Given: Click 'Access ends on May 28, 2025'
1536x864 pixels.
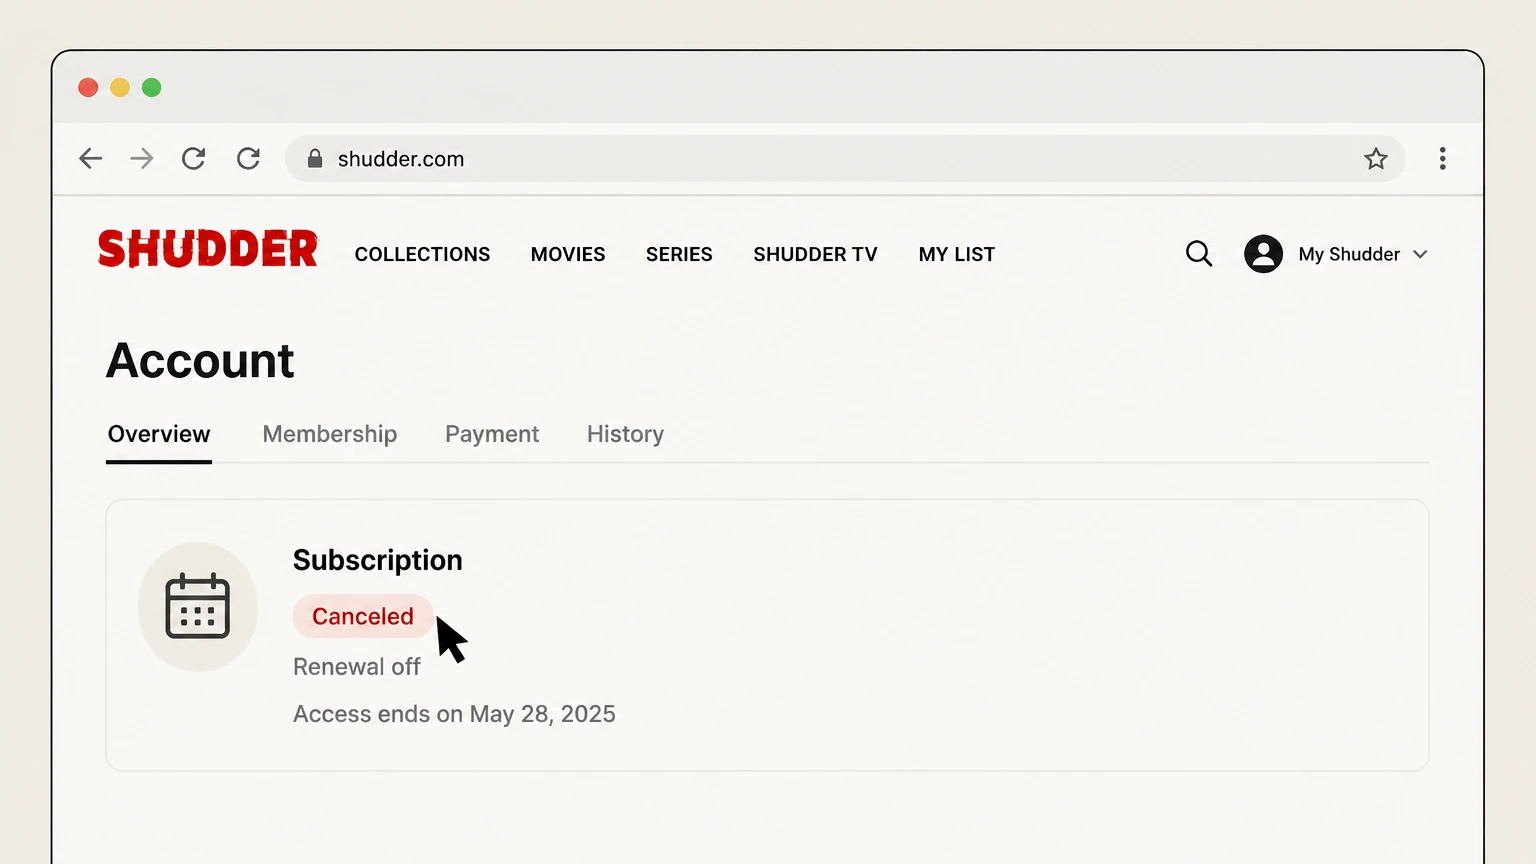Looking at the screenshot, I should (454, 714).
